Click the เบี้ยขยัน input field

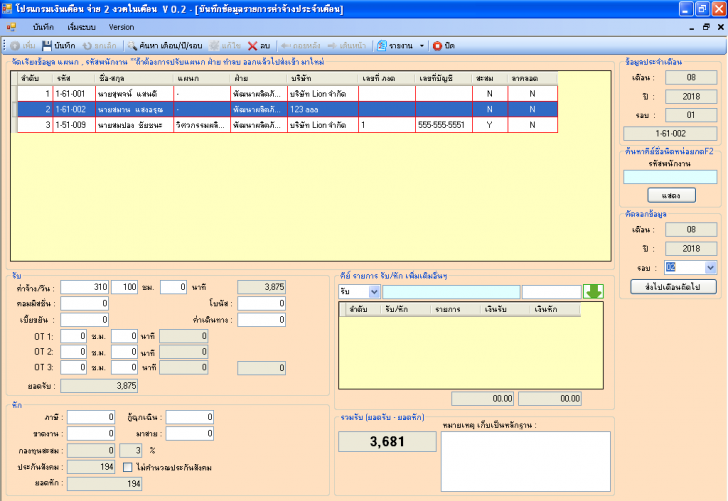(84, 319)
